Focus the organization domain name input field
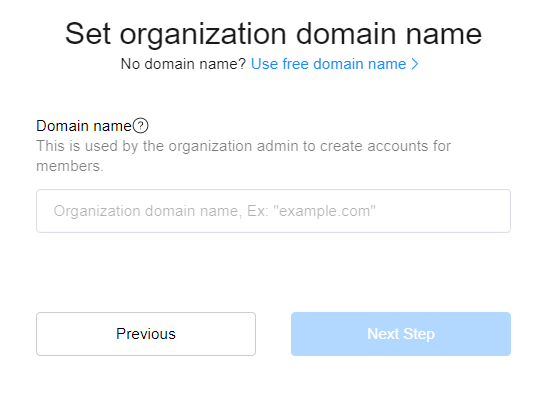The width and height of the screenshot is (553, 393). click(x=273, y=211)
